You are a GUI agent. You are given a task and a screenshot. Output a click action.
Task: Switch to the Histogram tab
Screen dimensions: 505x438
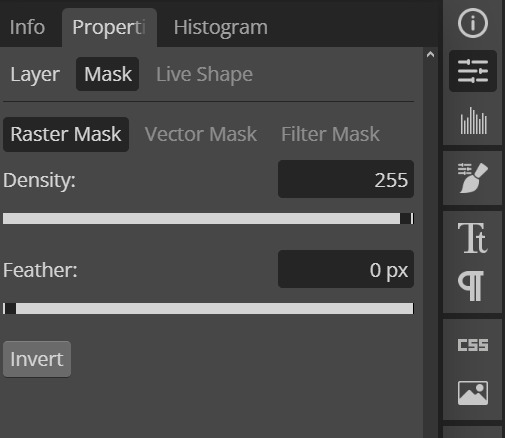point(221,27)
